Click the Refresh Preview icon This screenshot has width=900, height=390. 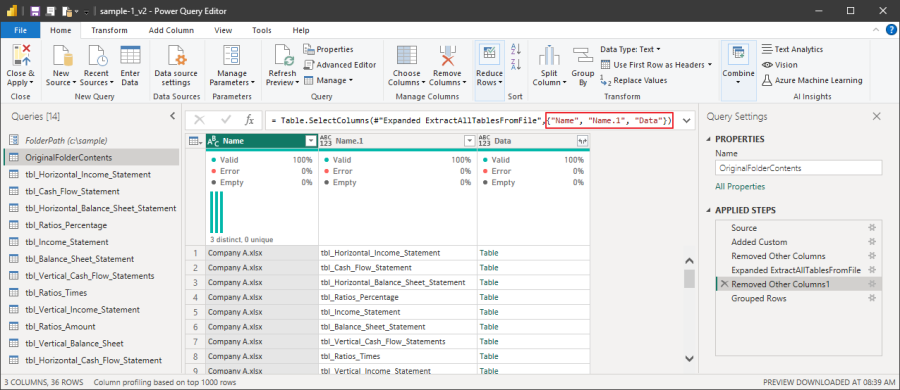pos(283,56)
